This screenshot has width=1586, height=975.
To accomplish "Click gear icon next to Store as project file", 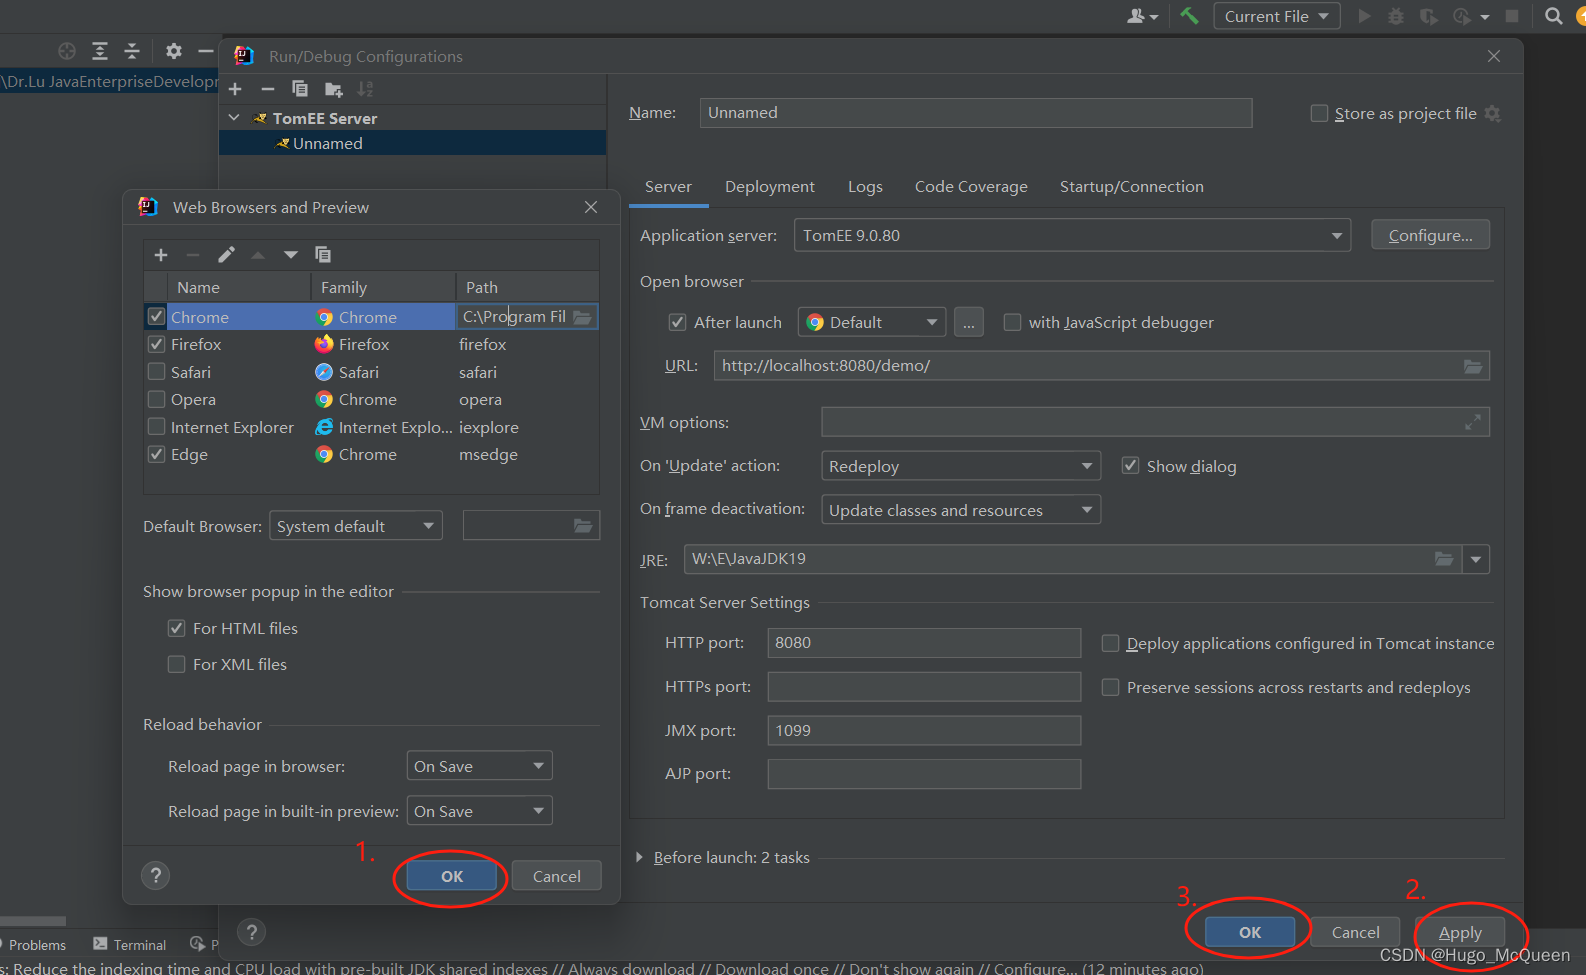I will [1493, 114].
